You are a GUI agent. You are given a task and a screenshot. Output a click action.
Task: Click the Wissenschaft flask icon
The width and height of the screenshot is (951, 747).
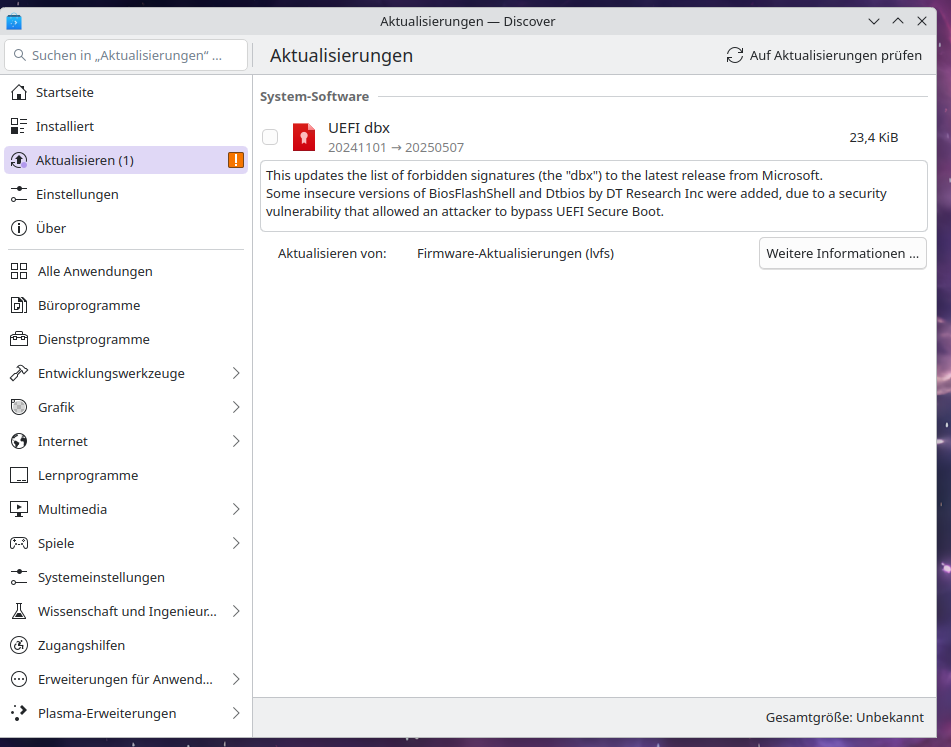click(19, 611)
